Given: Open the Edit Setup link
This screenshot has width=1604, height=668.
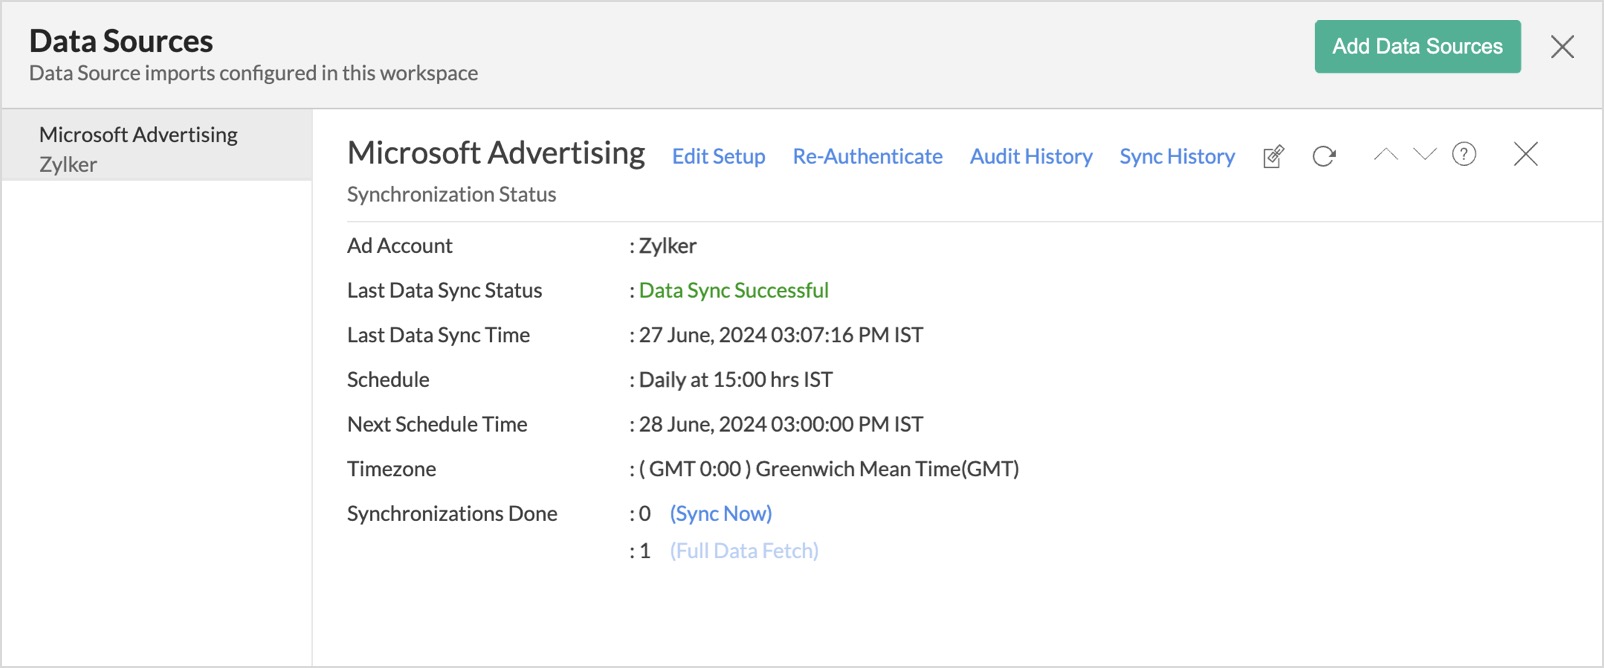Looking at the screenshot, I should (x=718, y=157).
